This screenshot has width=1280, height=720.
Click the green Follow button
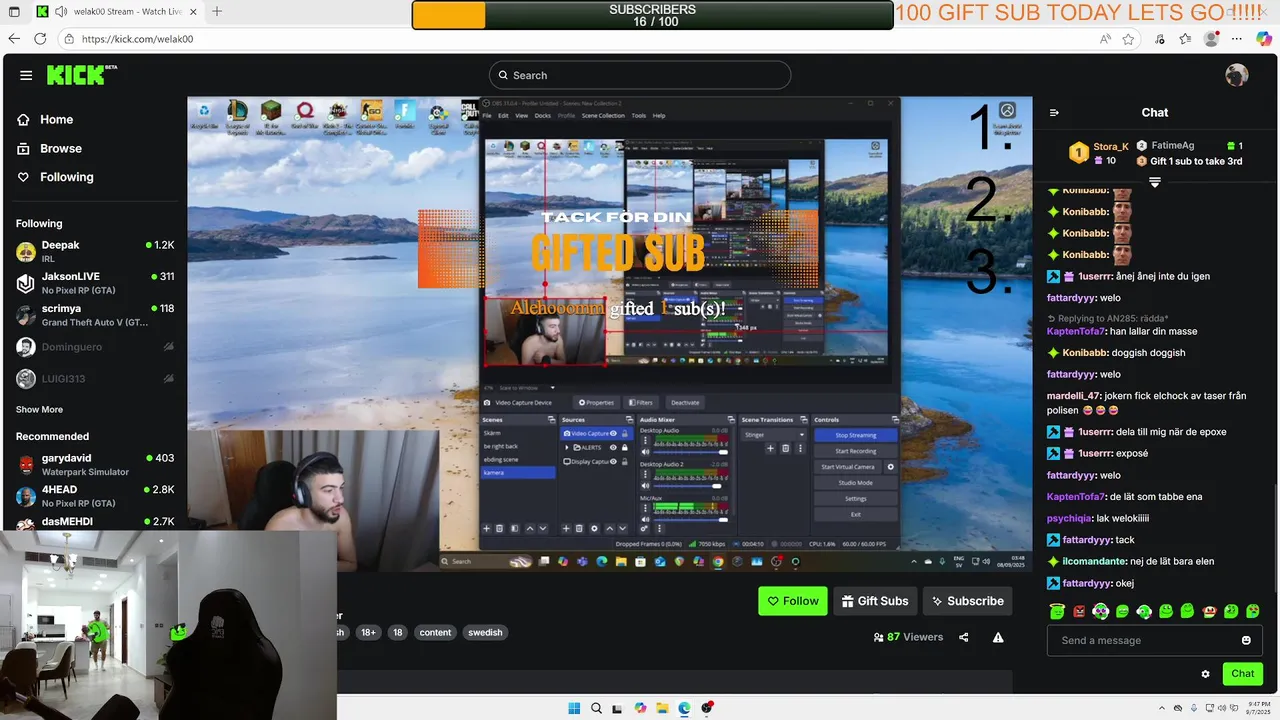[793, 601]
